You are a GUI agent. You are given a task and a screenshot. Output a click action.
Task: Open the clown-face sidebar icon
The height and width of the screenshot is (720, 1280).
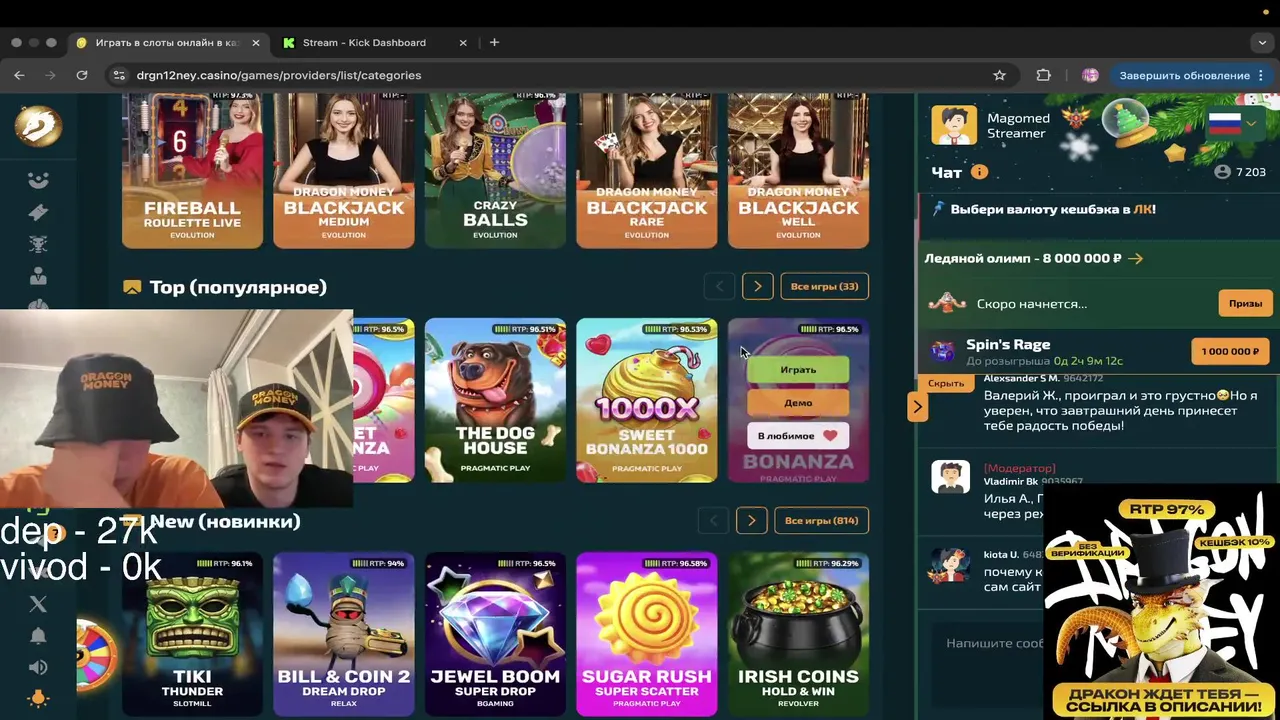click(x=38, y=181)
